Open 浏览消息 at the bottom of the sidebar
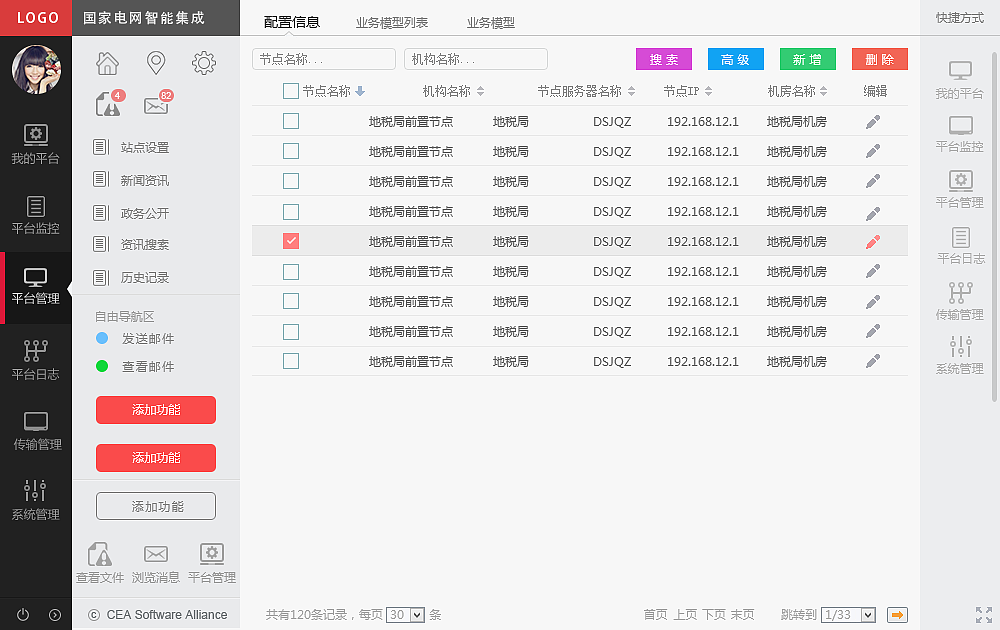 [x=155, y=560]
